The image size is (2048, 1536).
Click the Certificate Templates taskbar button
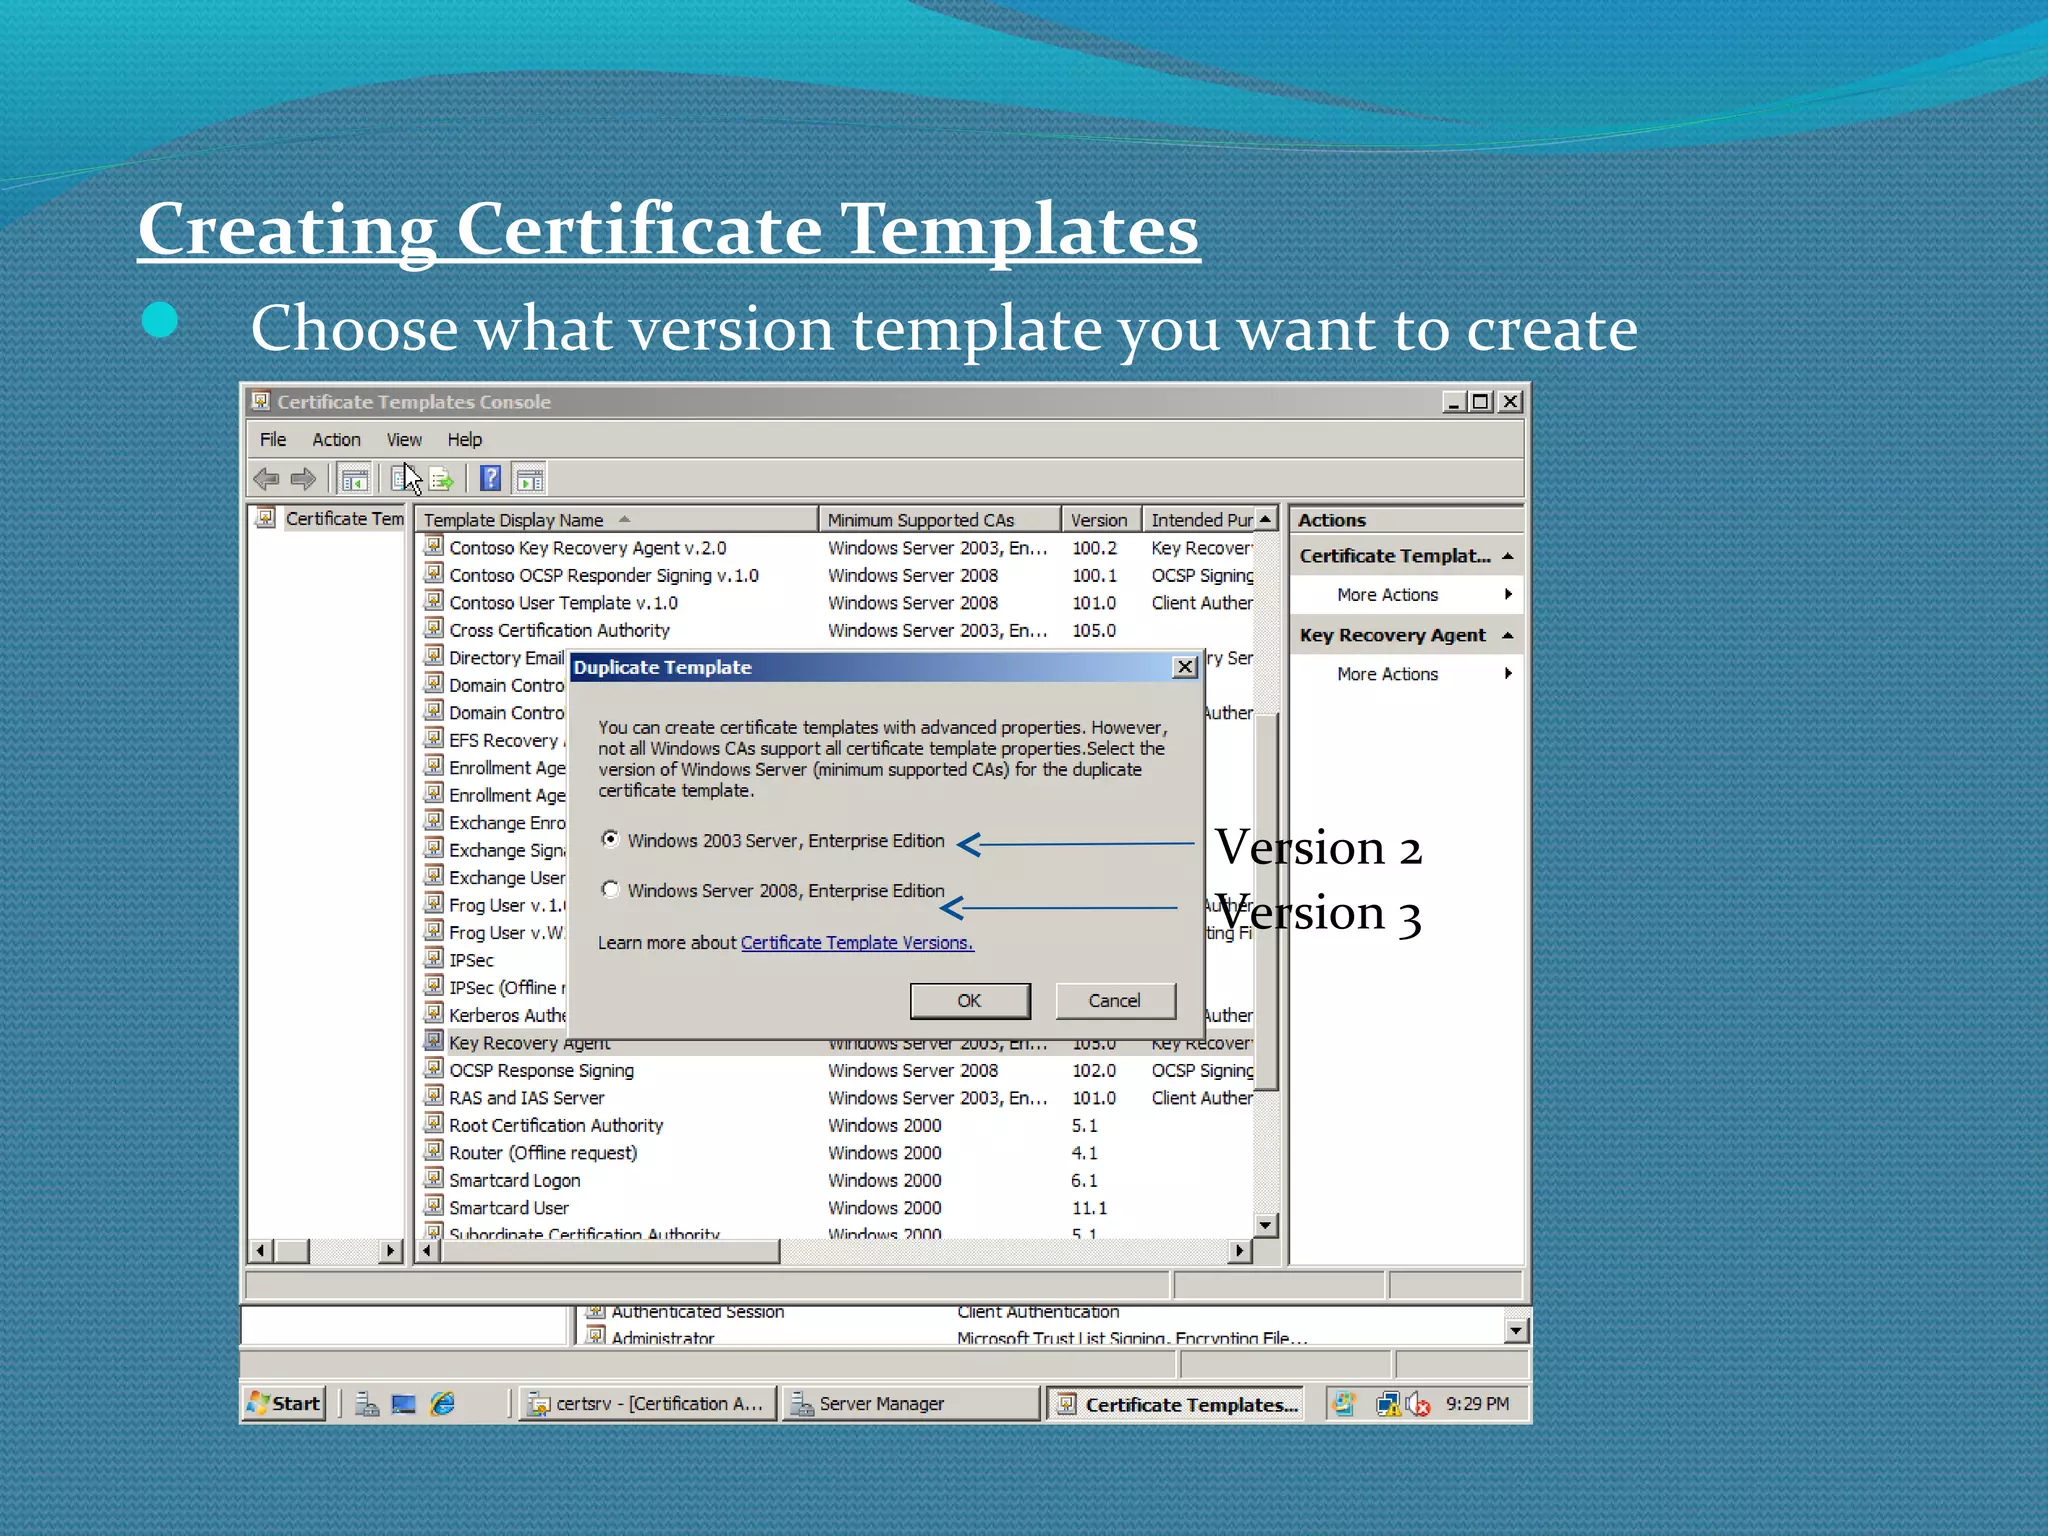pos(1177,1404)
